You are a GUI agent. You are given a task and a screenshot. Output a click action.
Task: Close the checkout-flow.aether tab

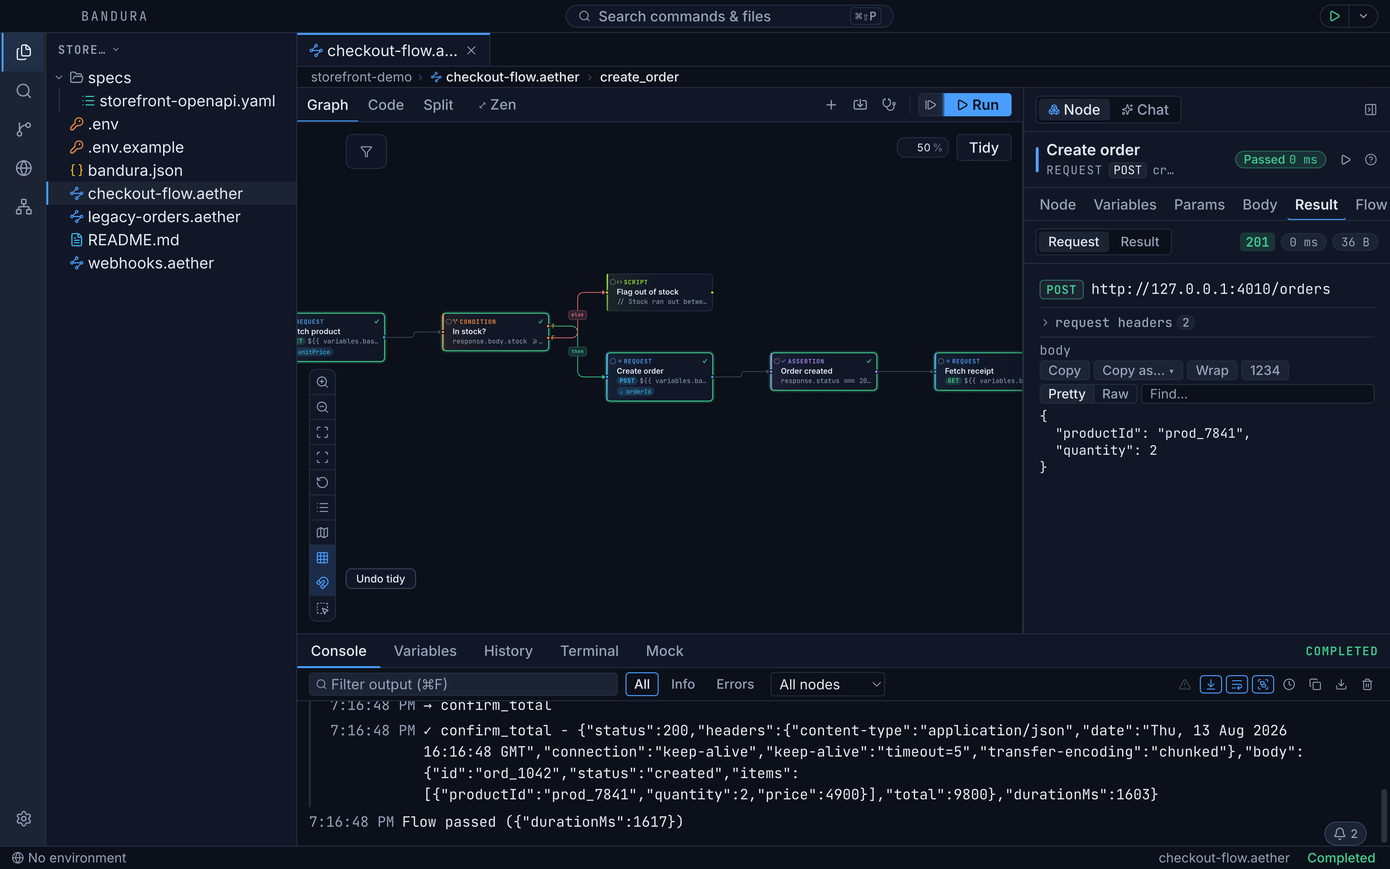coord(471,50)
